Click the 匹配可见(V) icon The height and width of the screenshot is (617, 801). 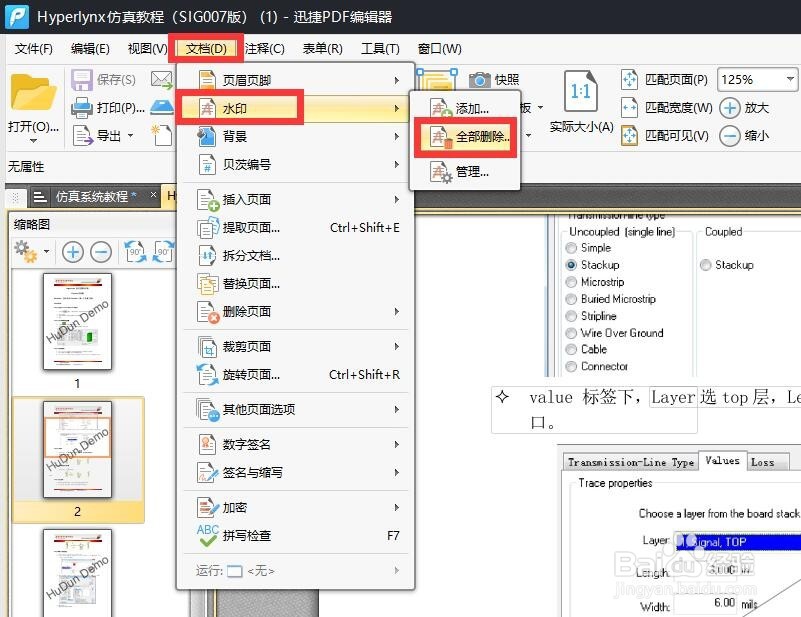(629, 136)
